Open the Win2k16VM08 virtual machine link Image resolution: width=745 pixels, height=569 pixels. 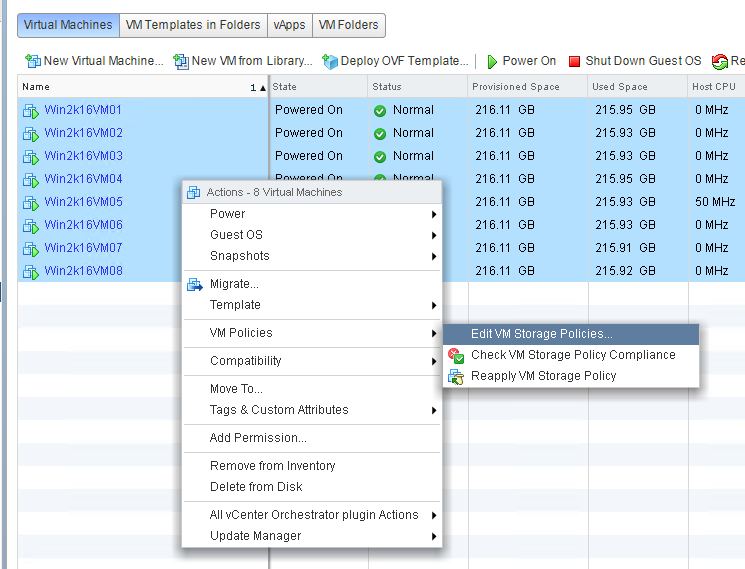click(x=83, y=271)
